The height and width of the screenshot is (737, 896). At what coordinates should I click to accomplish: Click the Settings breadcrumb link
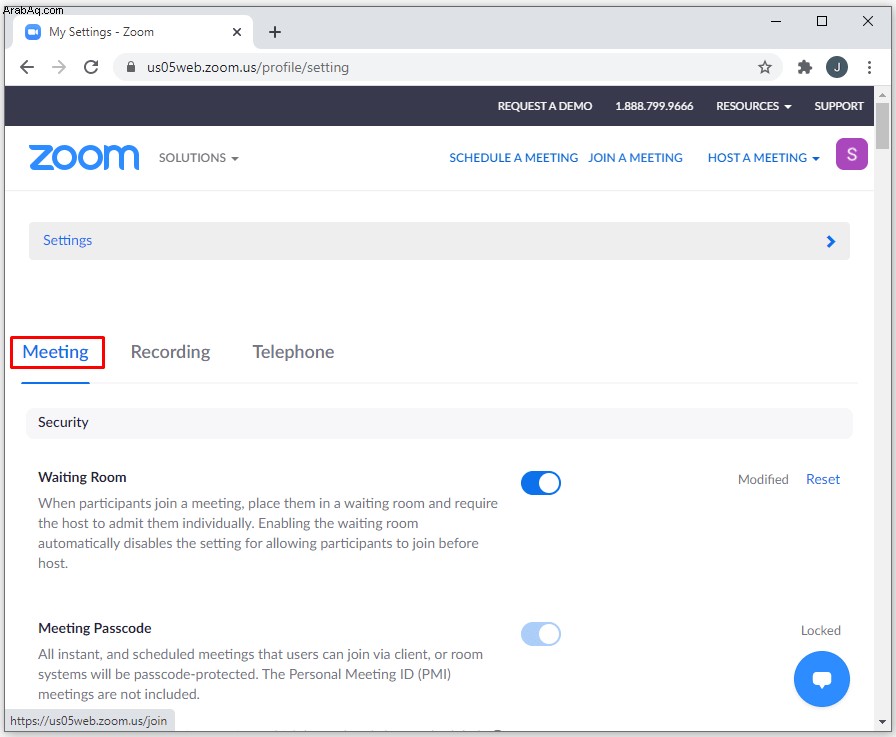pos(67,241)
